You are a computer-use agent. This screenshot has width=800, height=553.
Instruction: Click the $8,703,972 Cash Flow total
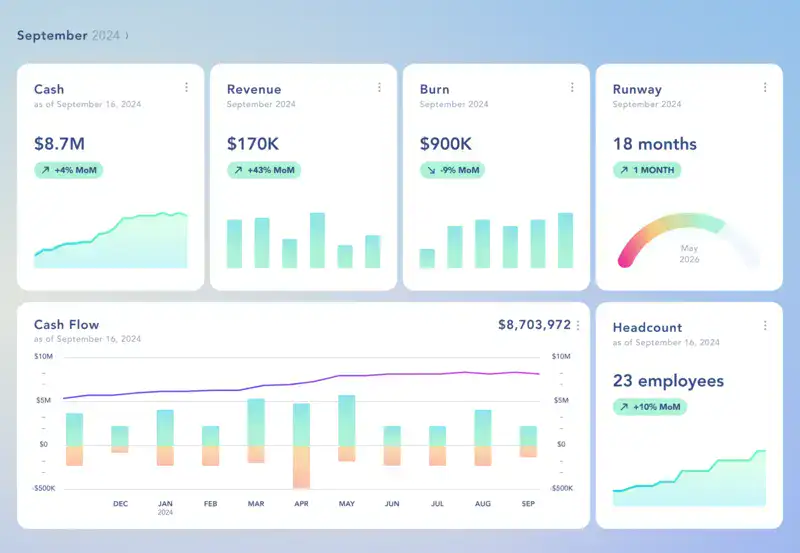point(534,325)
